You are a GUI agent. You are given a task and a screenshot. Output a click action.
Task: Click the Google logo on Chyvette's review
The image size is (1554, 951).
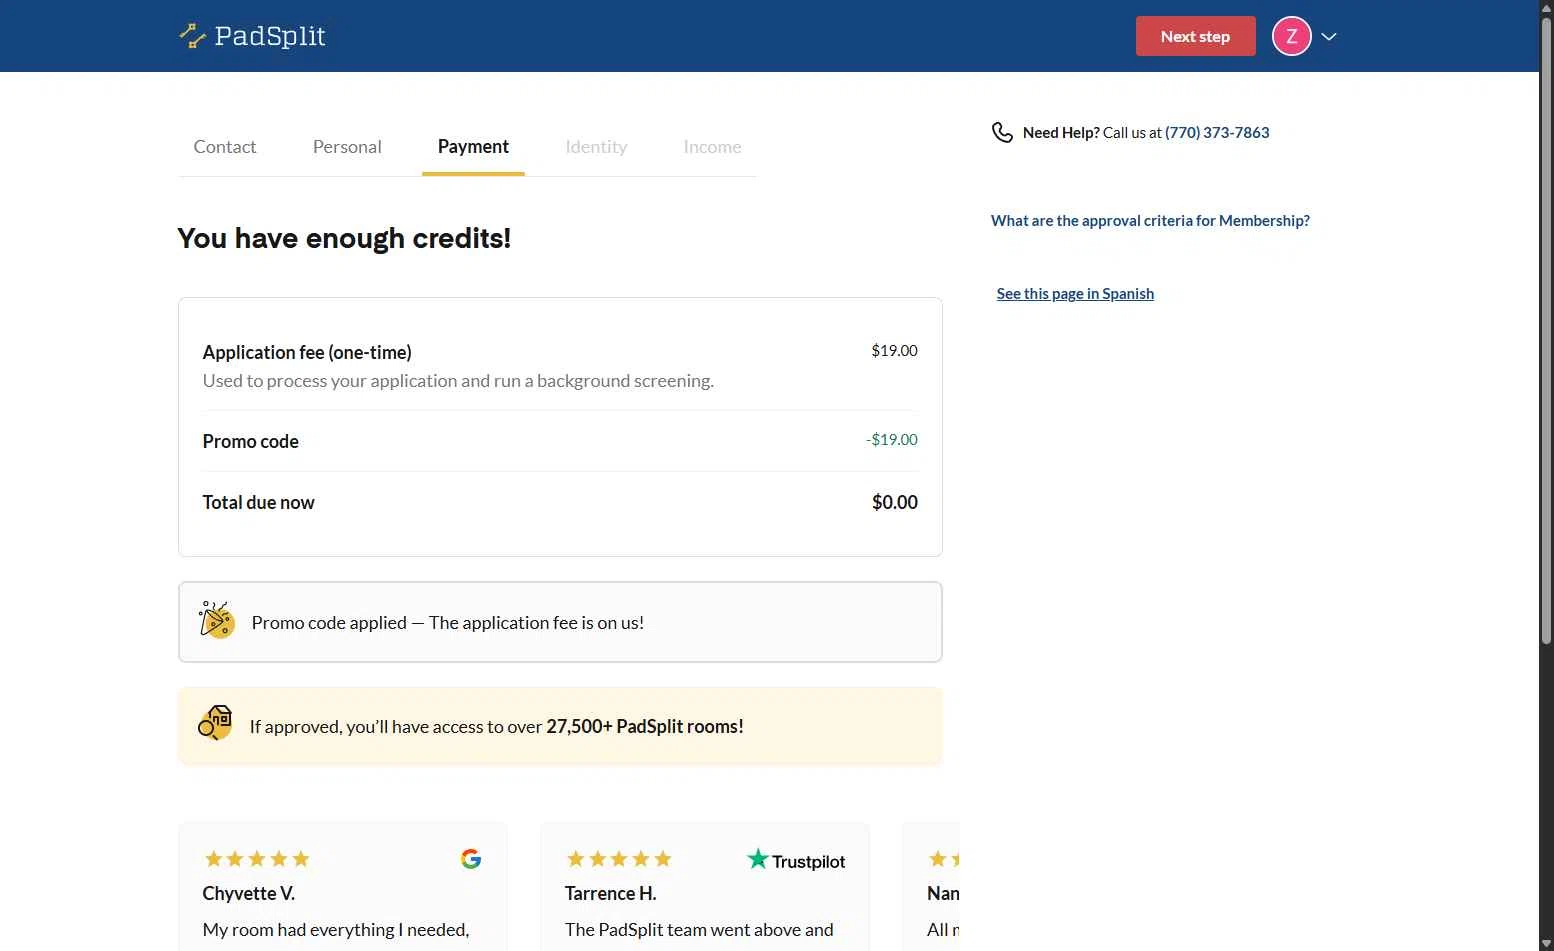[x=471, y=859]
